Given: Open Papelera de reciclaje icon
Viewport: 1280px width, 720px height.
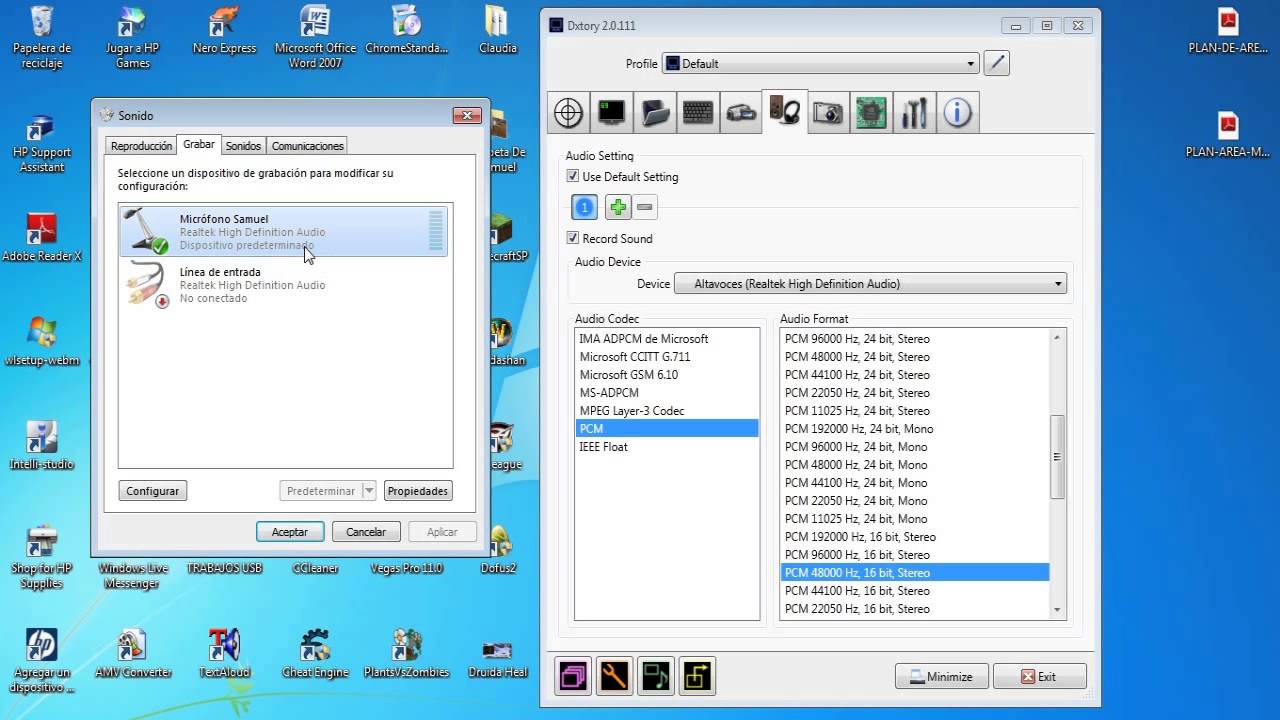Looking at the screenshot, I should point(41,38).
